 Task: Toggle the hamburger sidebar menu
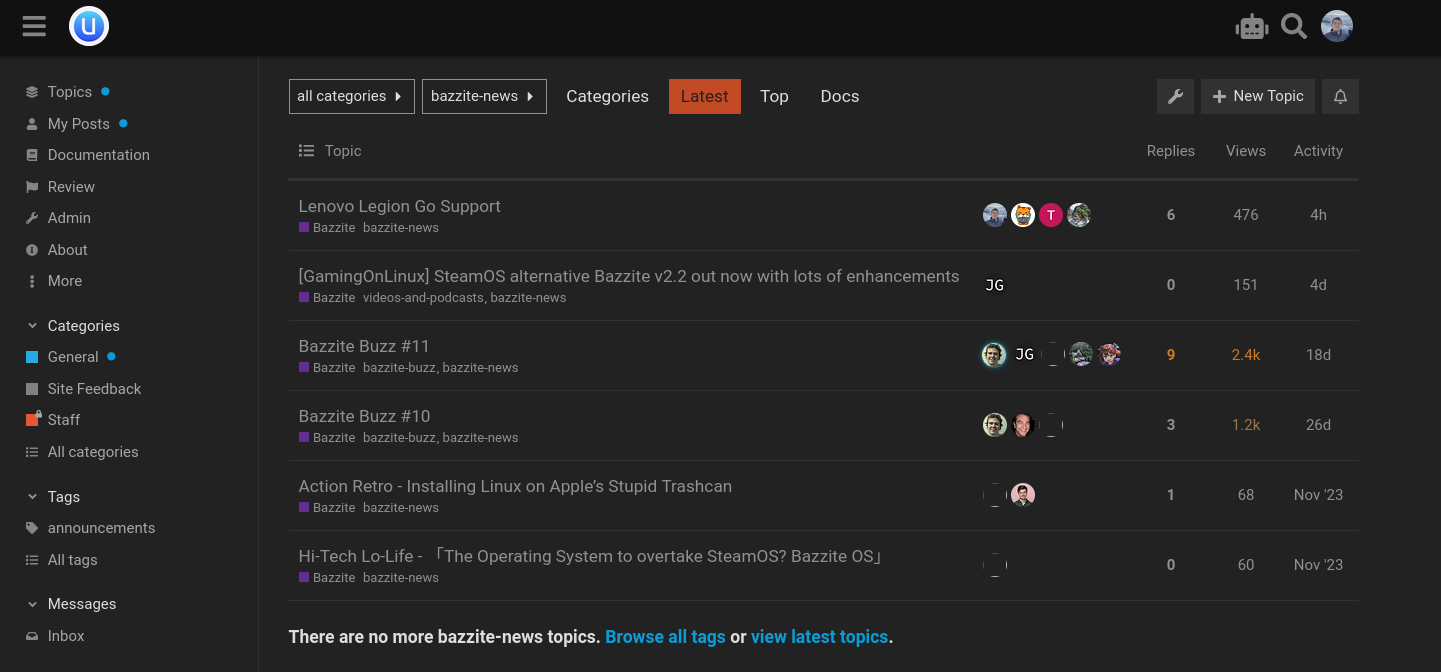pos(34,26)
